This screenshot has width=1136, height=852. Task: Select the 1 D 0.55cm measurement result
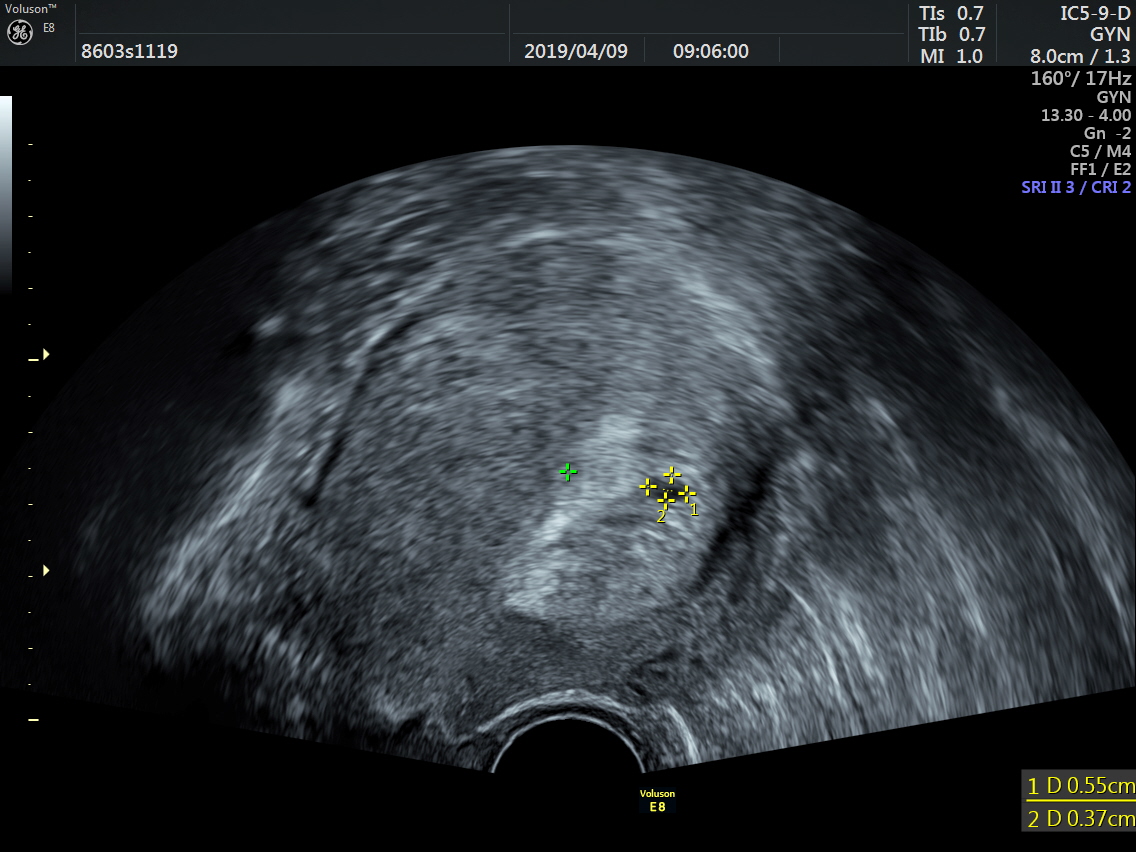pyautogui.click(x=1080, y=786)
